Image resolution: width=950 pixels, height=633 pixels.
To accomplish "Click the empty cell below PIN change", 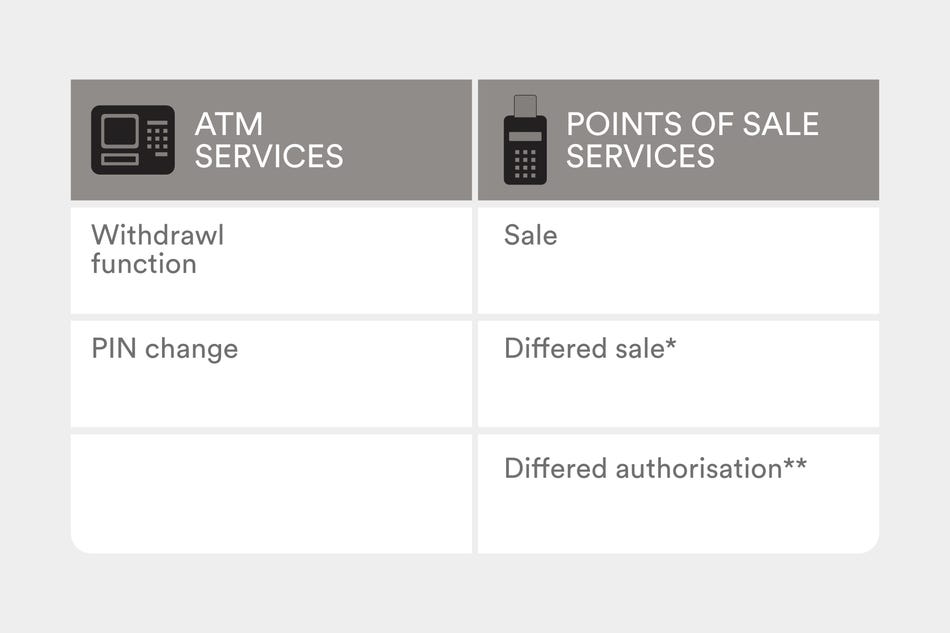I will pos(270,492).
